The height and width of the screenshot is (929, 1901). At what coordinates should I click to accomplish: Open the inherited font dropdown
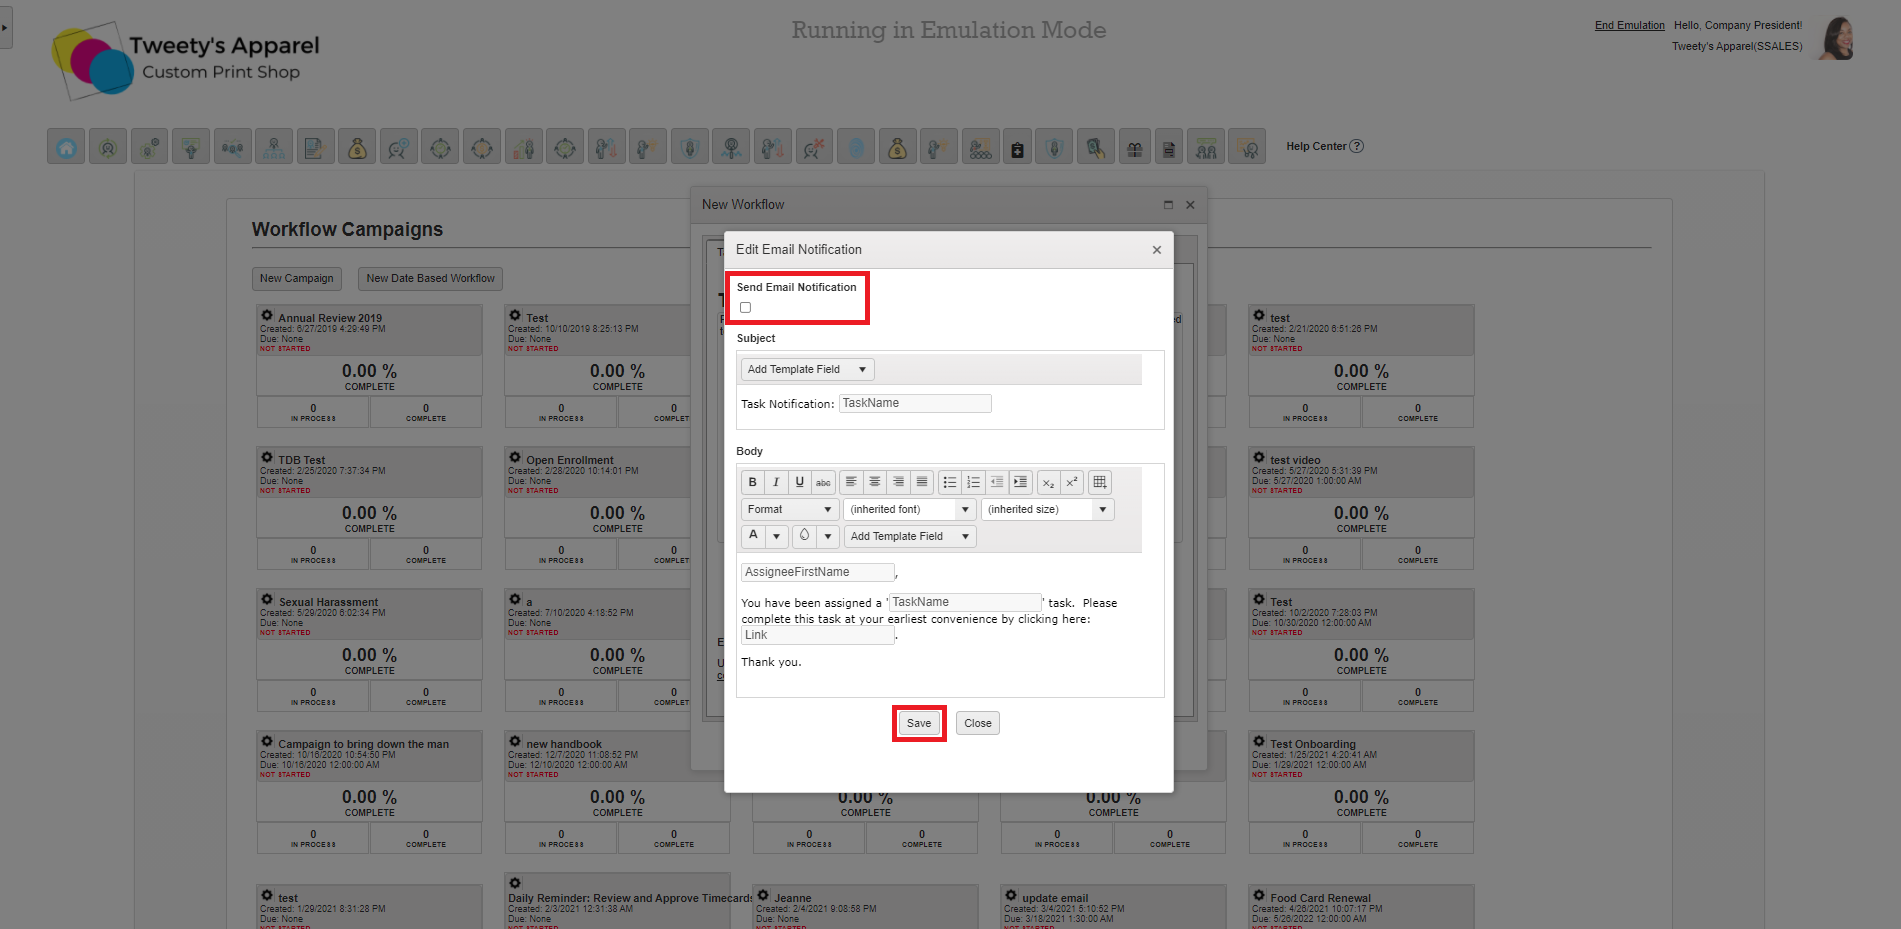pos(910,509)
